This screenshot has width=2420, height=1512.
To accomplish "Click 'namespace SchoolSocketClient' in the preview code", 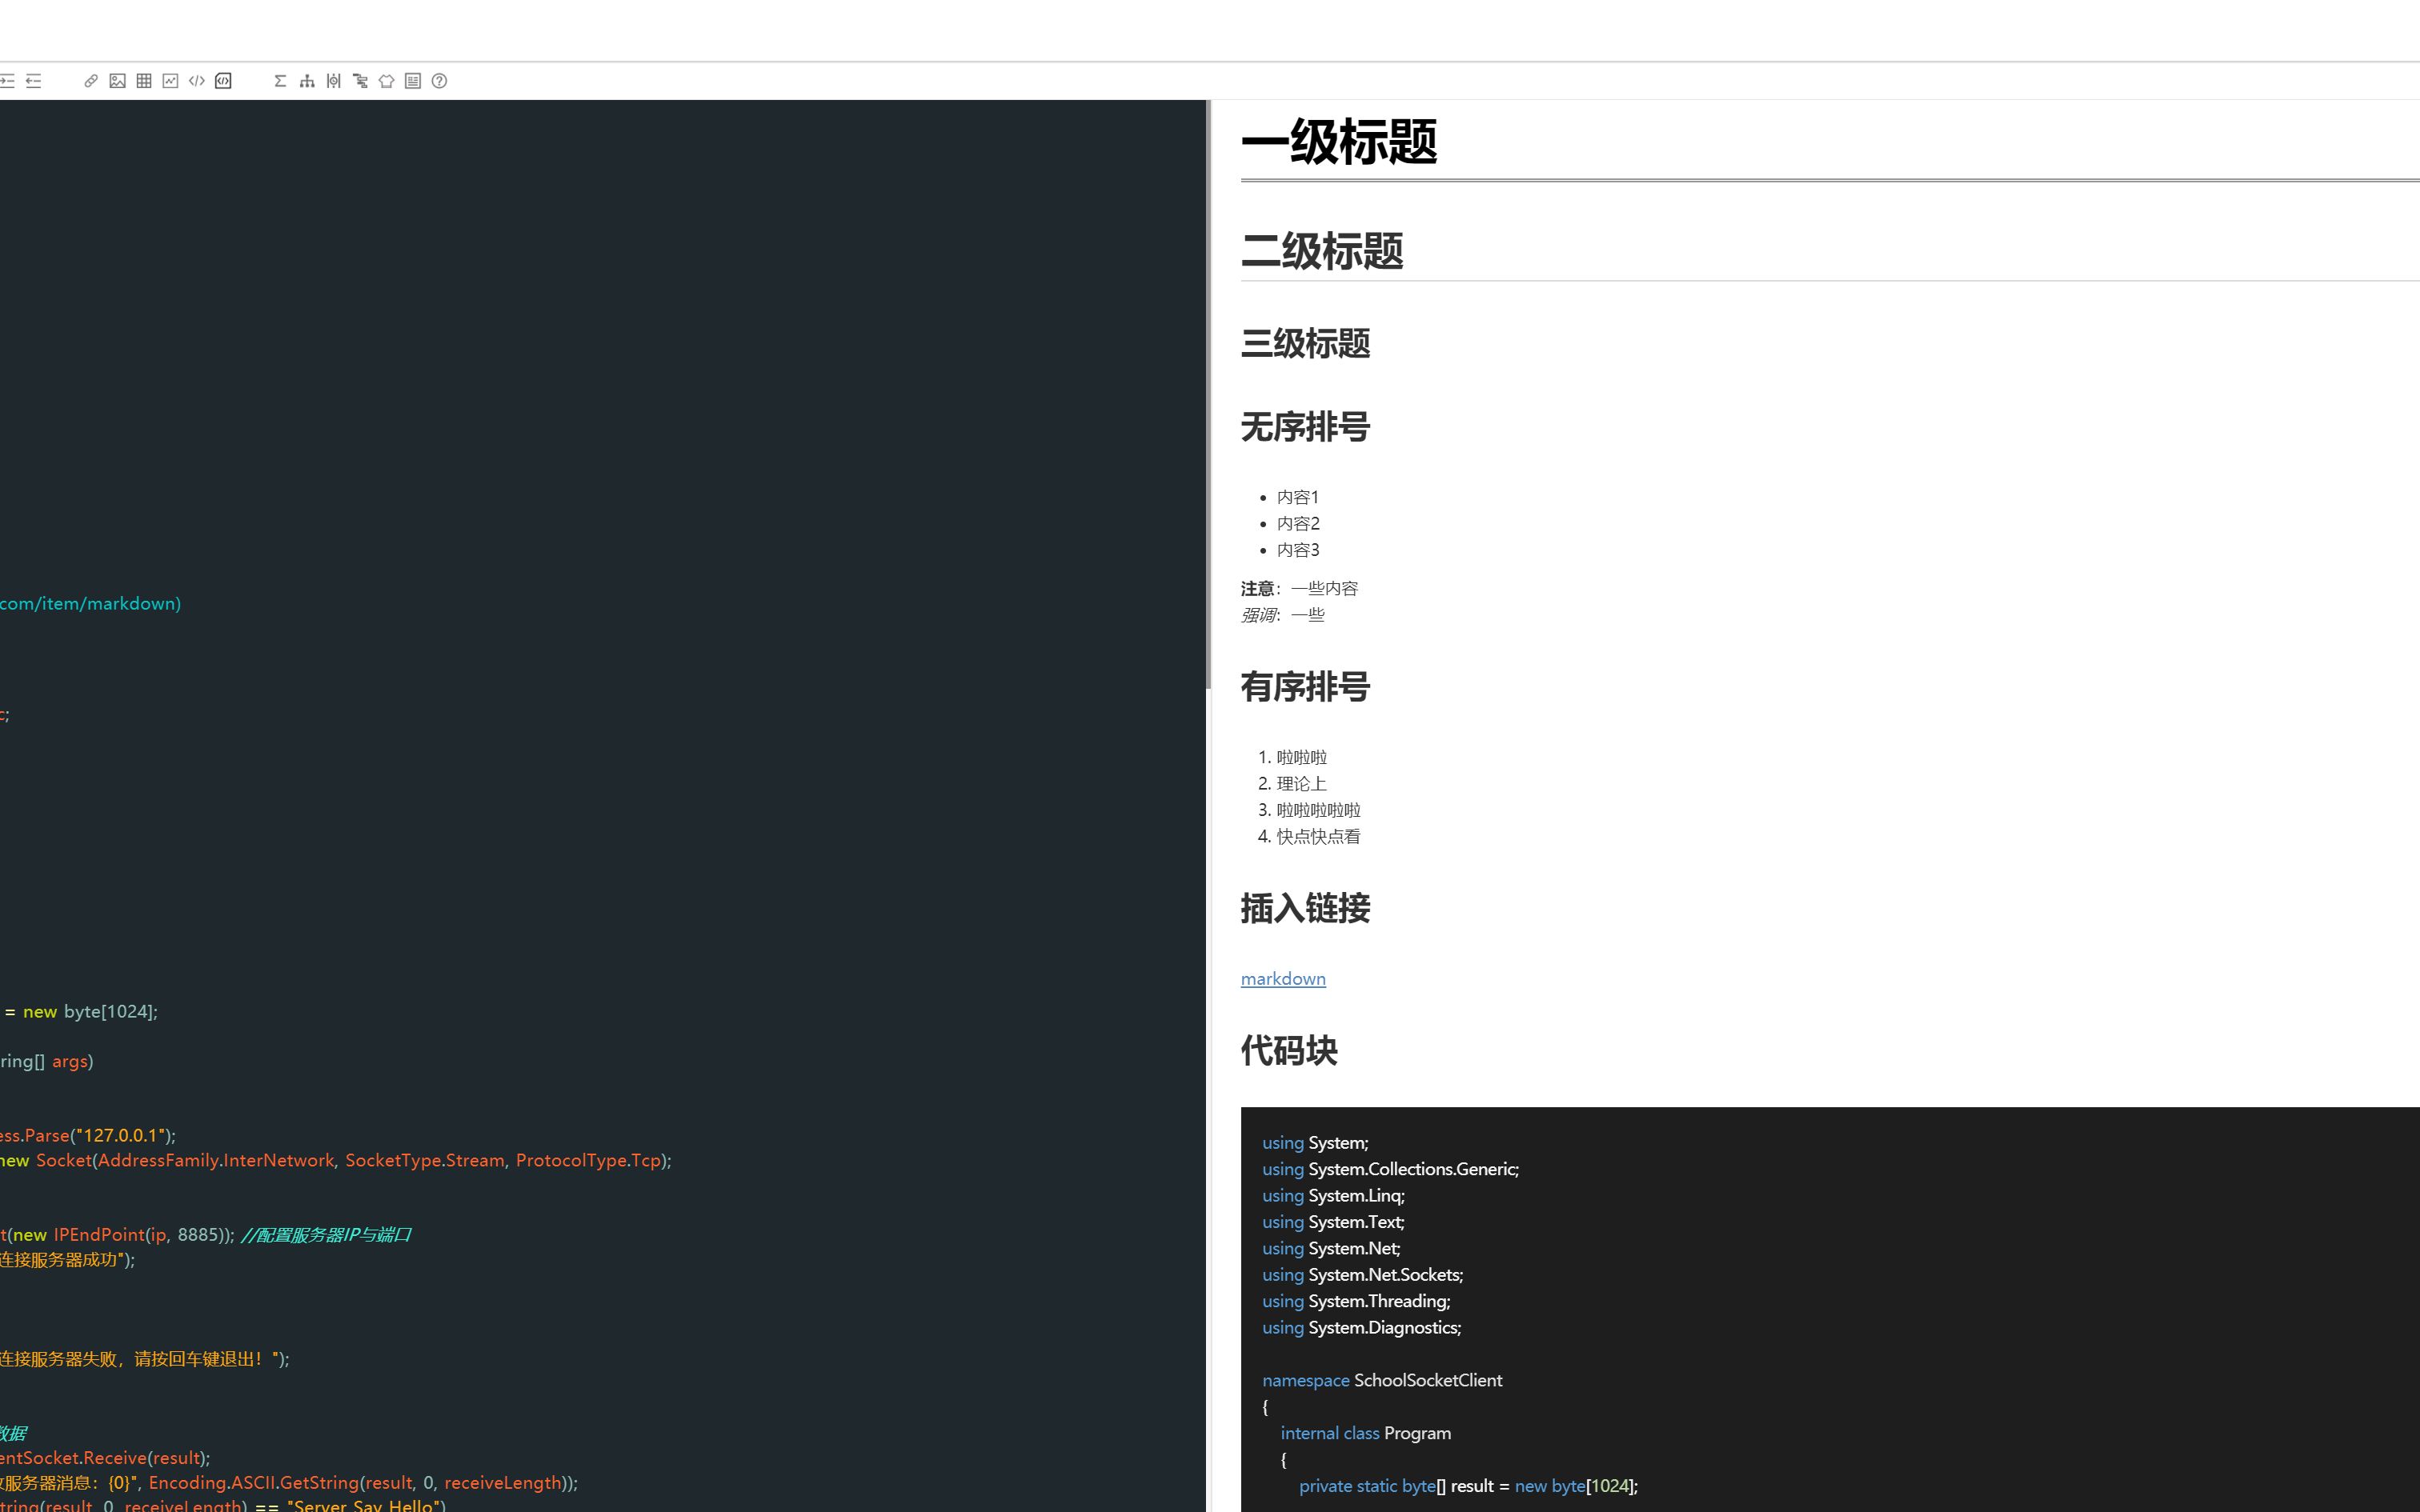I will [1382, 1381].
